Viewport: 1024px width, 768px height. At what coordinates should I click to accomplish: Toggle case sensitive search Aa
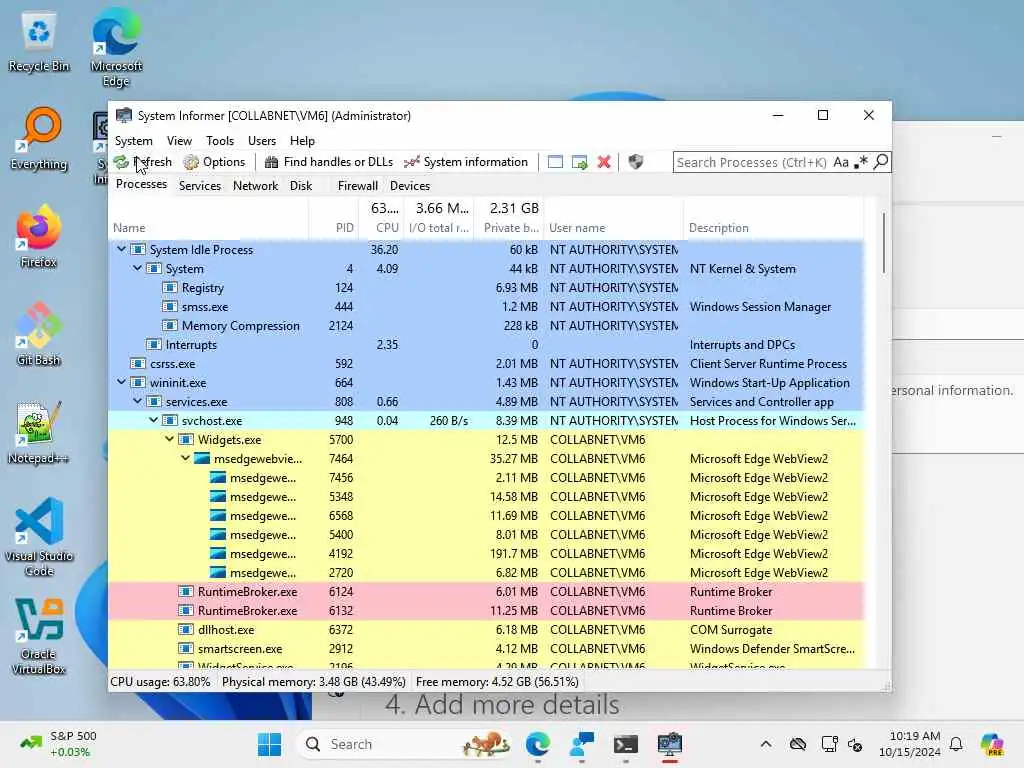841,162
